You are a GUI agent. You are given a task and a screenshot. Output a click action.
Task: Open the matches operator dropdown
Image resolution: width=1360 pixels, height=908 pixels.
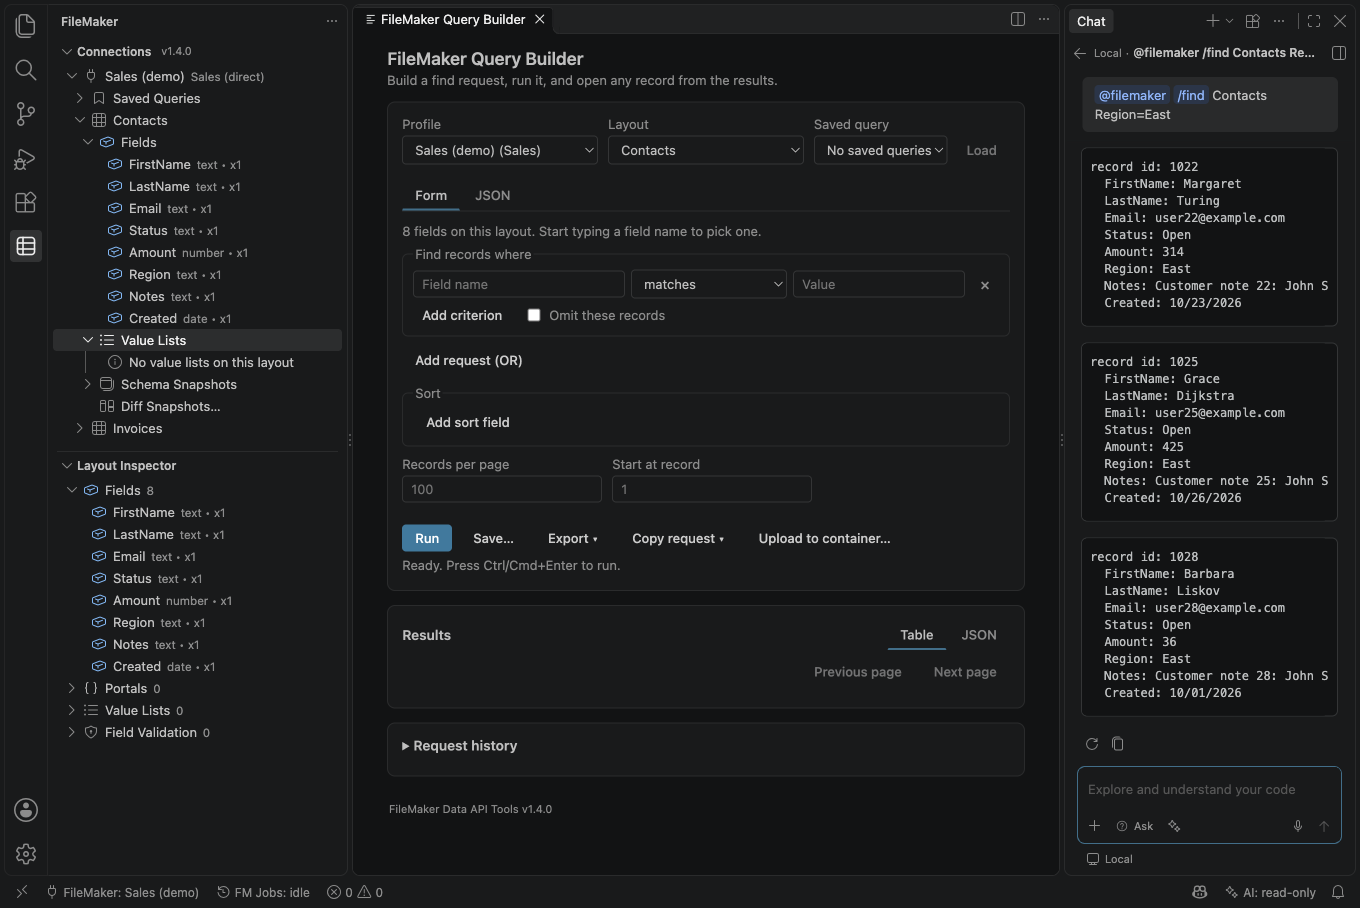[x=709, y=285]
